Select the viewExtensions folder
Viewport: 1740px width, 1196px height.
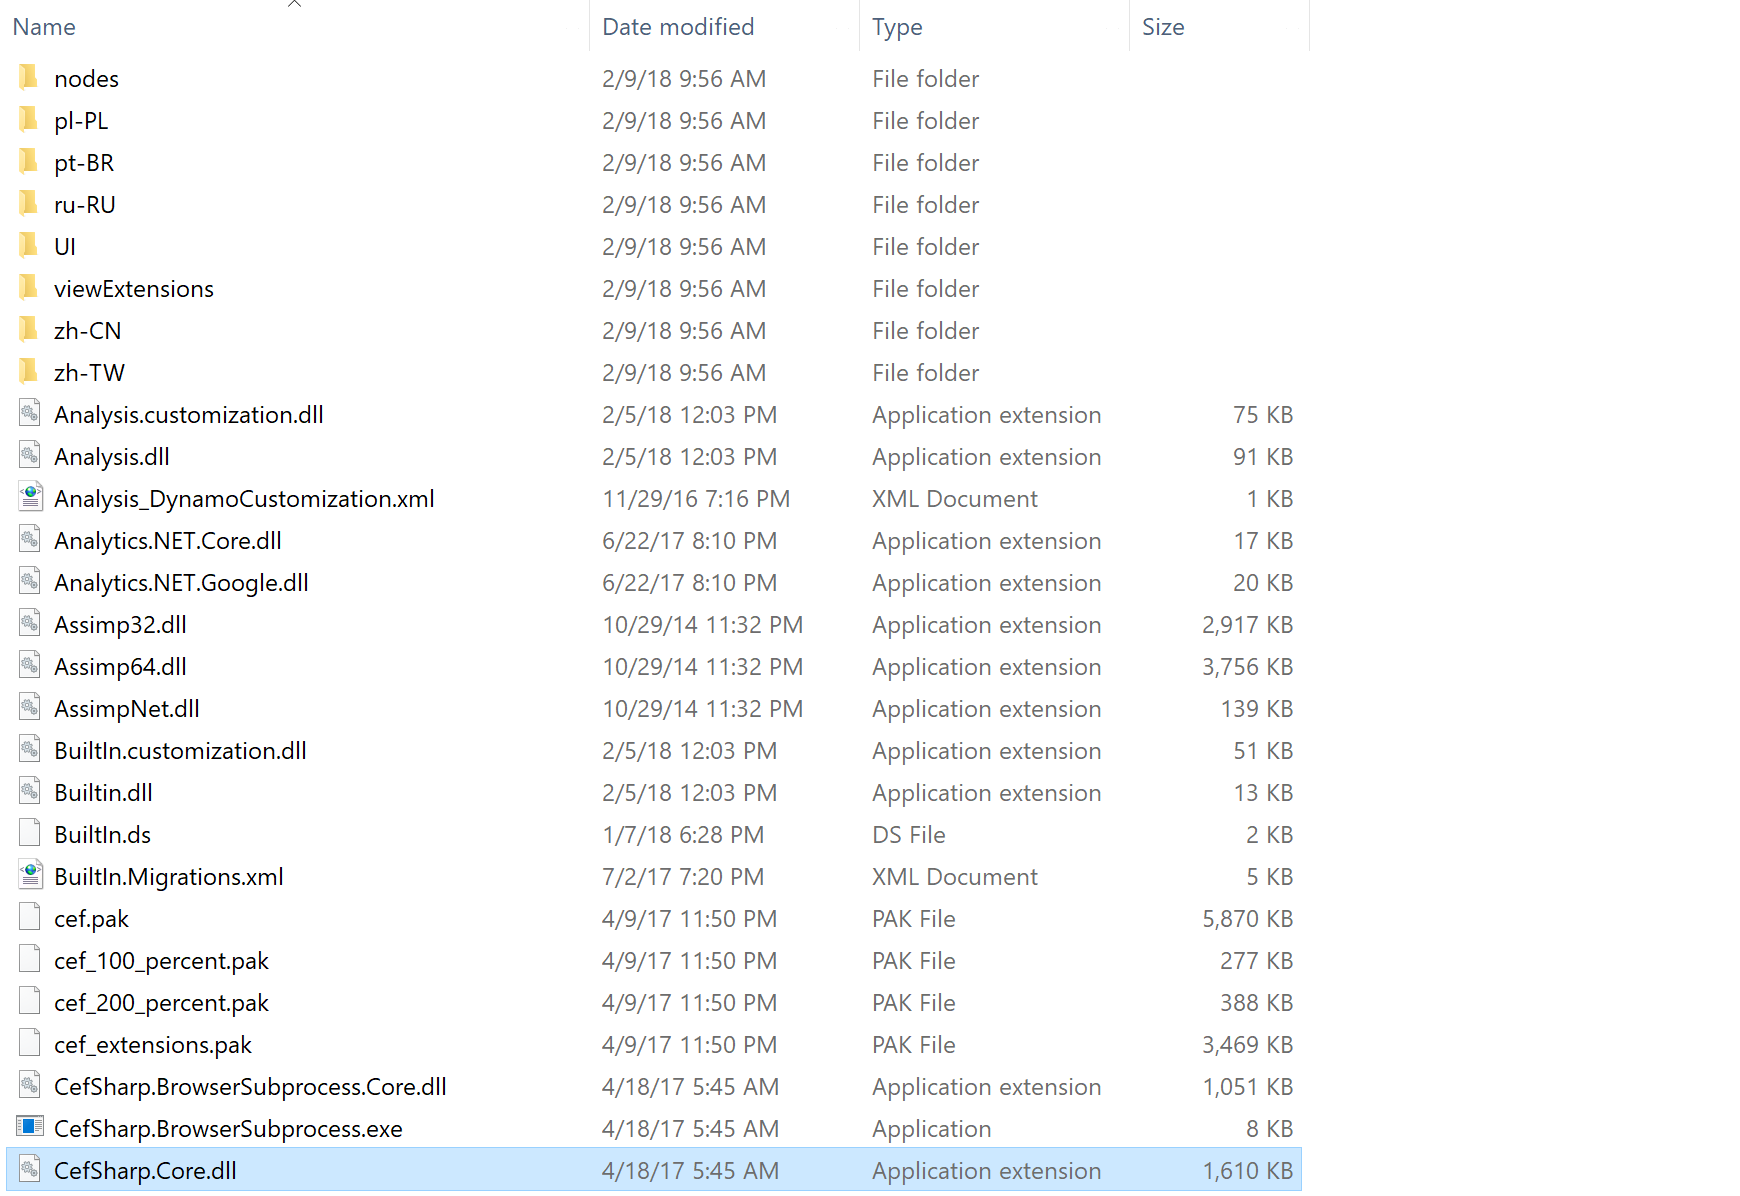(x=133, y=288)
